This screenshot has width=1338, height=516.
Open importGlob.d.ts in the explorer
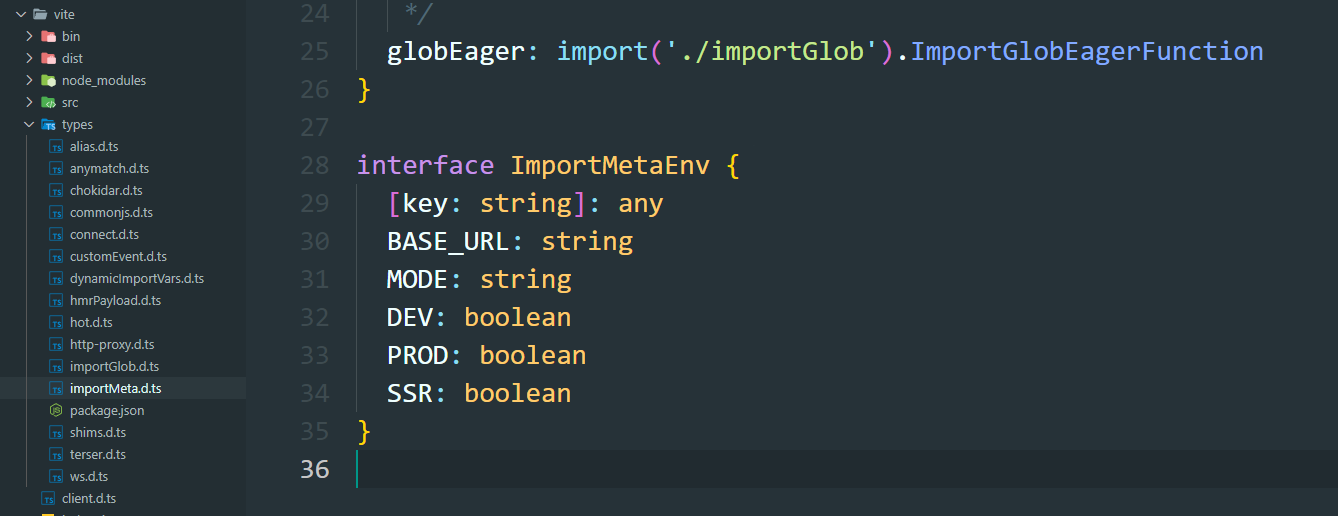point(114,366)
